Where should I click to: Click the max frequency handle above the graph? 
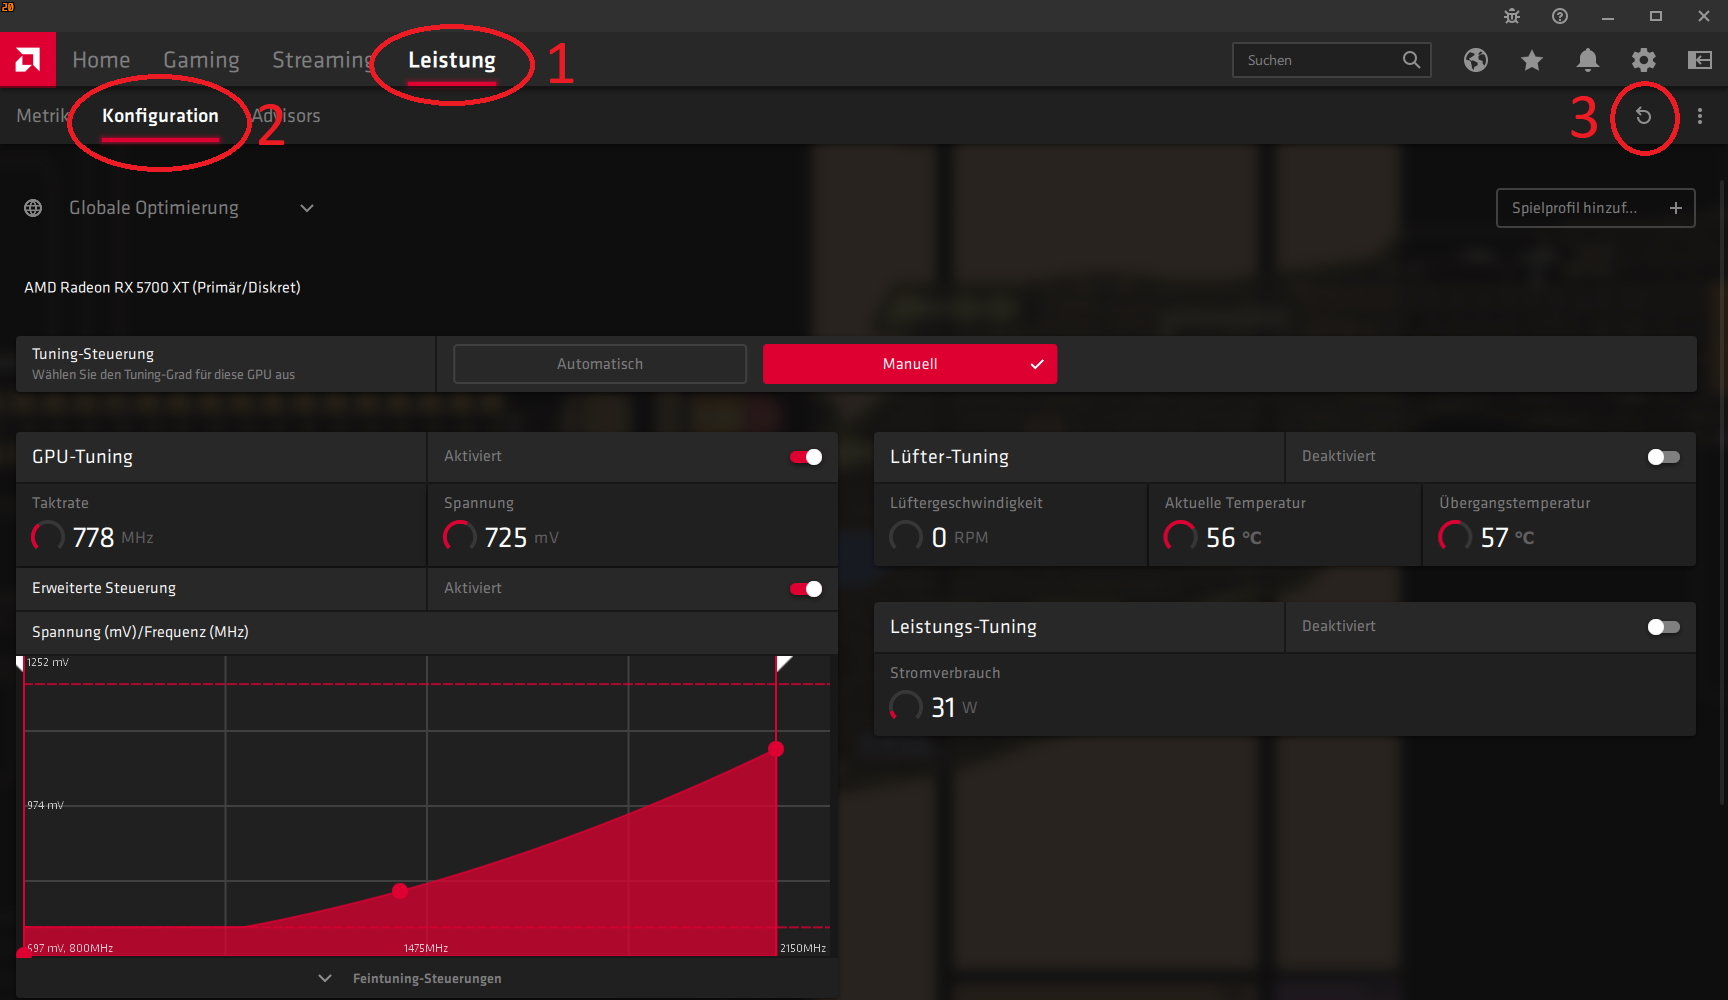tap(784, 664)
